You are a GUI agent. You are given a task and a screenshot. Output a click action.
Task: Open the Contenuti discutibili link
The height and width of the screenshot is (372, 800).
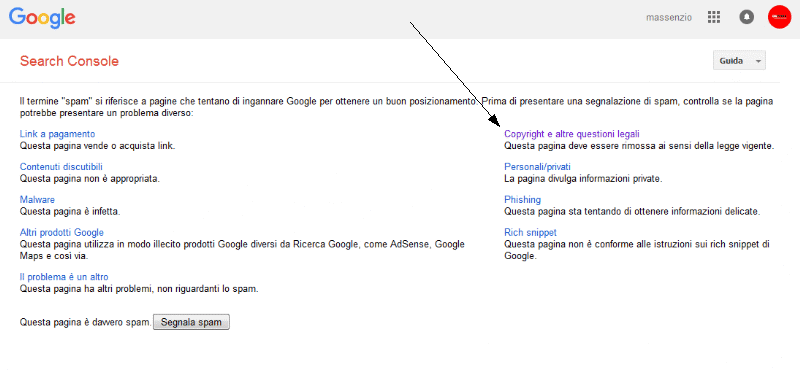(x=61, y=167)
